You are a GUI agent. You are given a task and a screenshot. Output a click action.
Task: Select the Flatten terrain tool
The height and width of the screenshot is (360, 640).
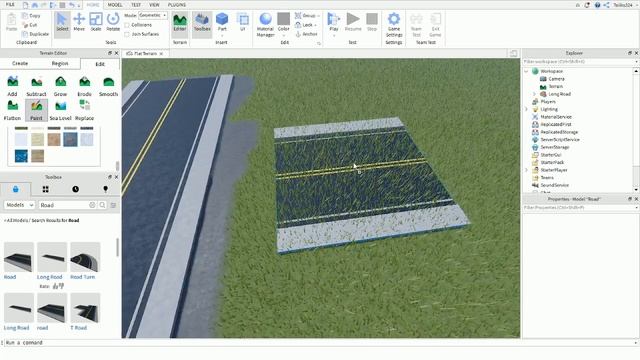coord(12,110)
